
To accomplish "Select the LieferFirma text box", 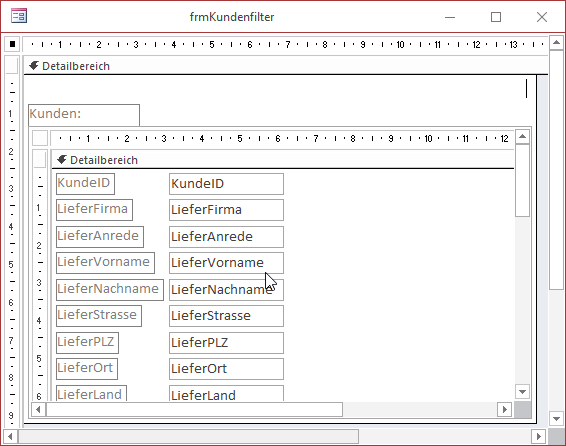I will (226, 210).
